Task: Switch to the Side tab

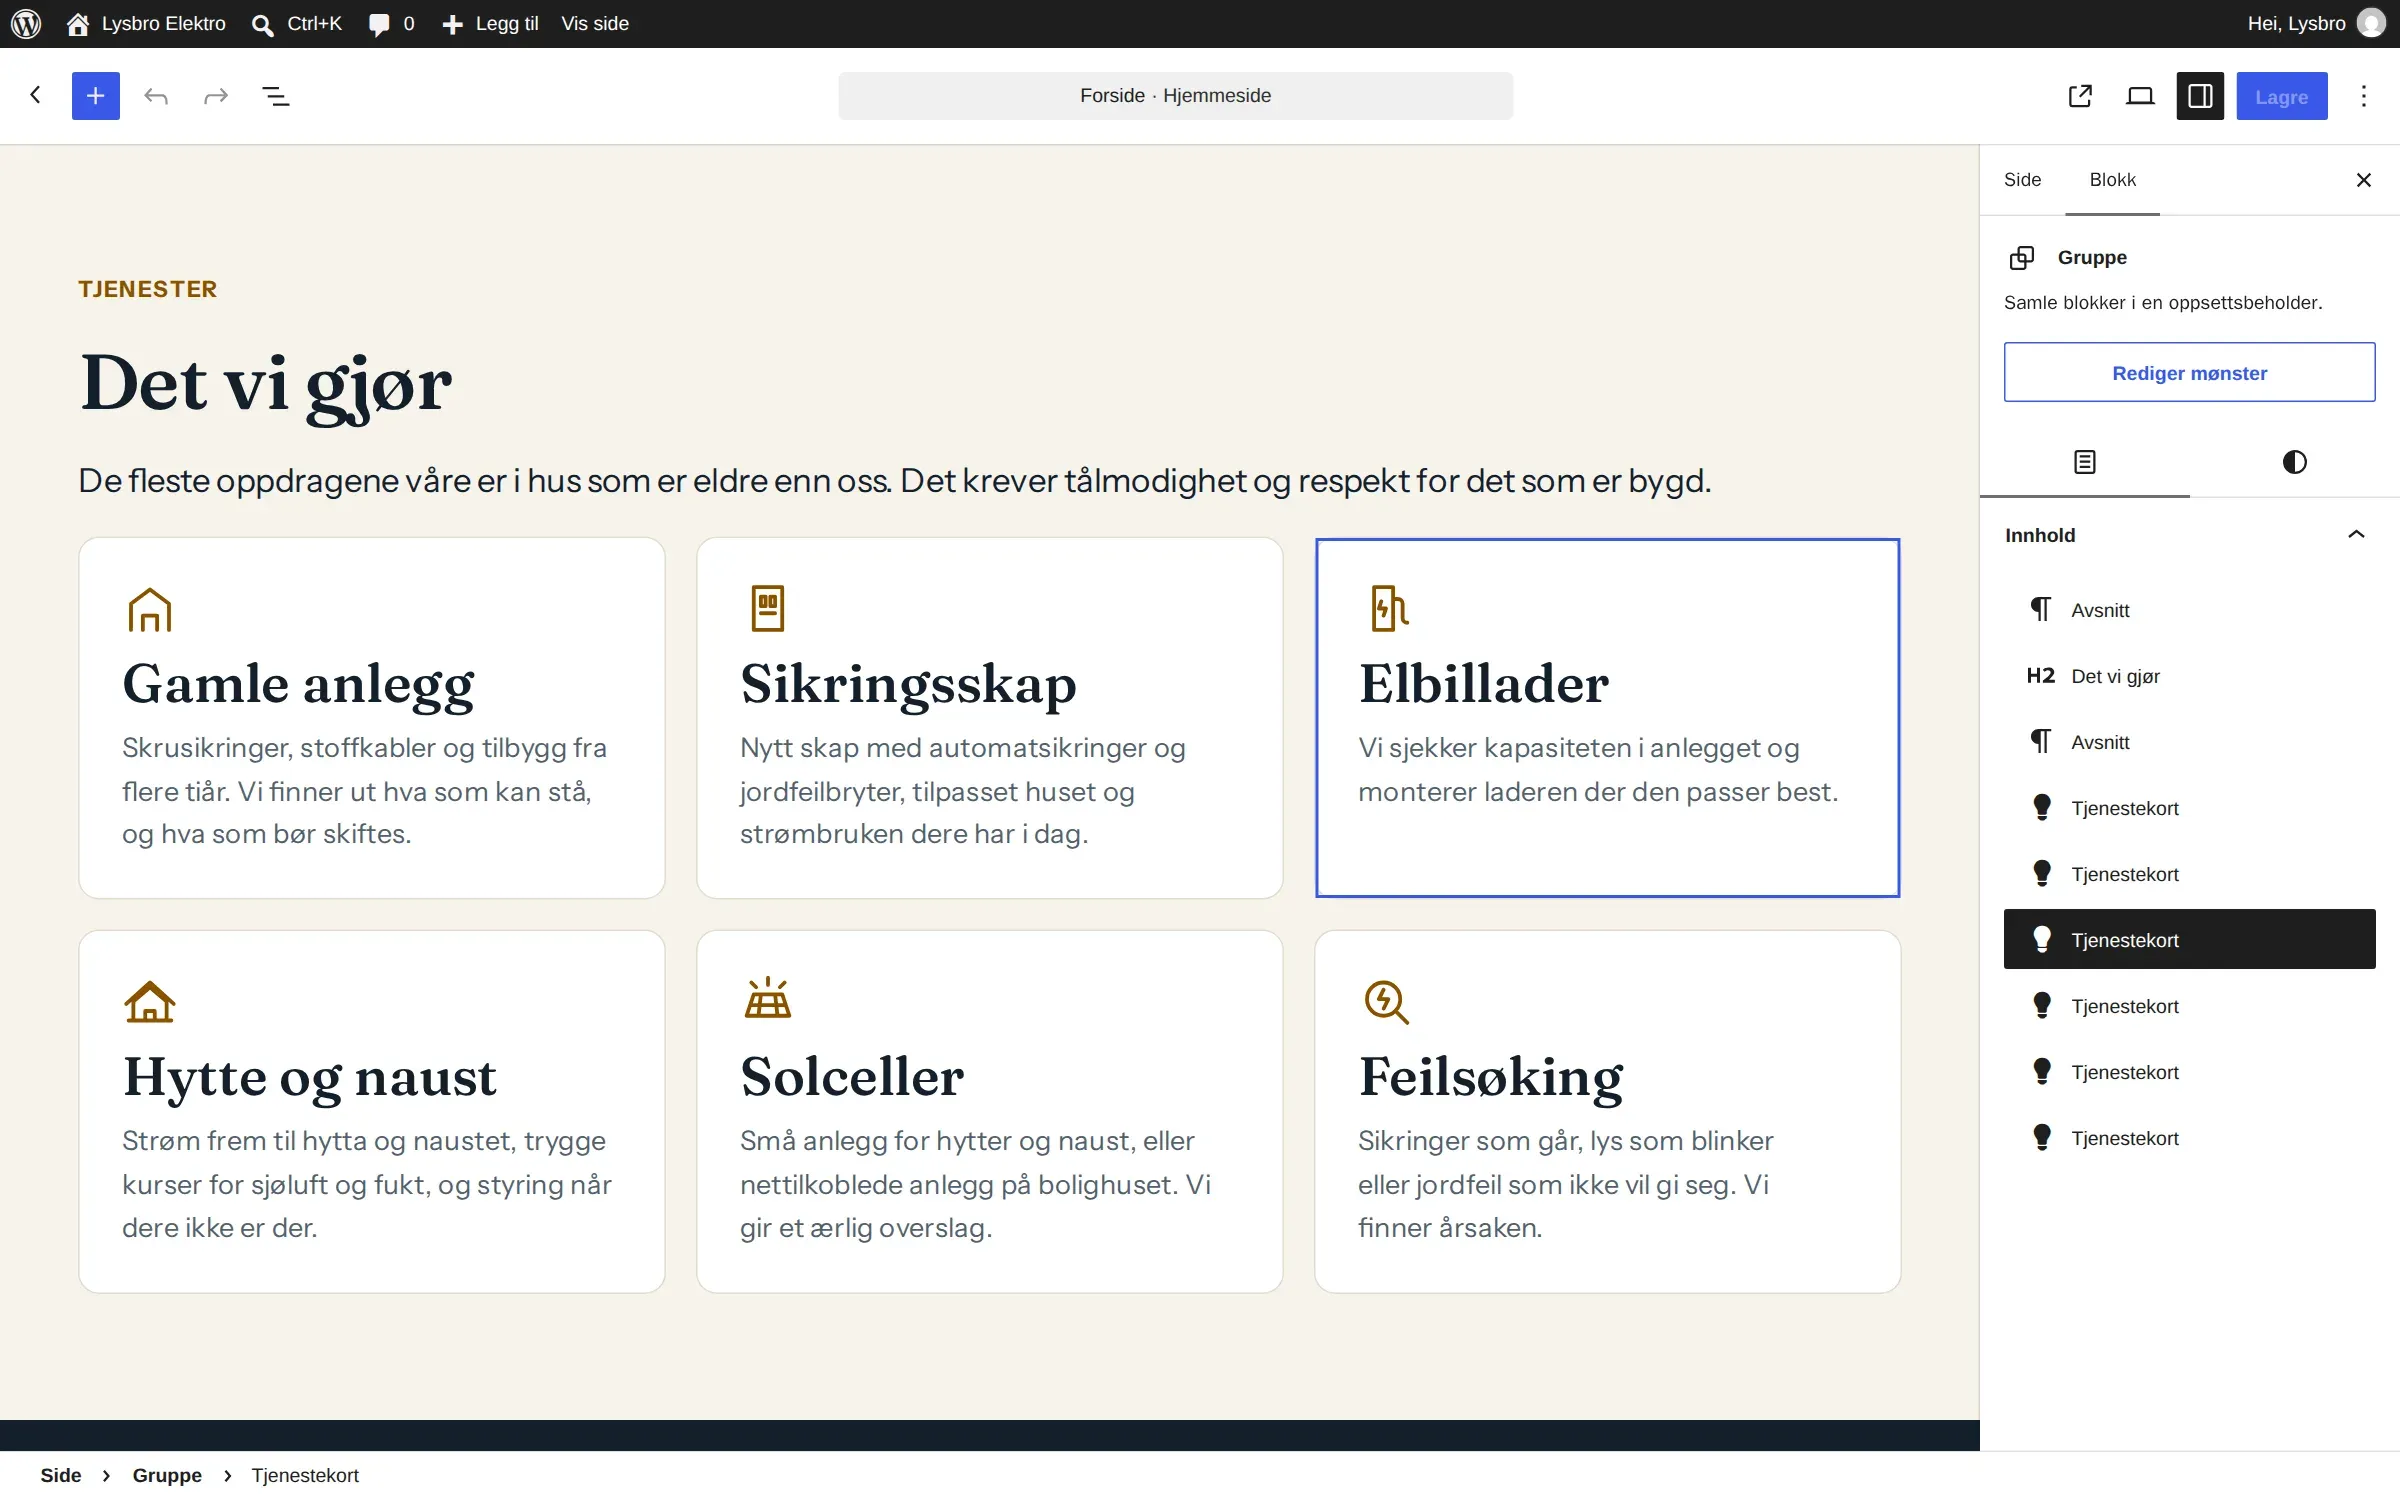Action: pos(2022,180)
